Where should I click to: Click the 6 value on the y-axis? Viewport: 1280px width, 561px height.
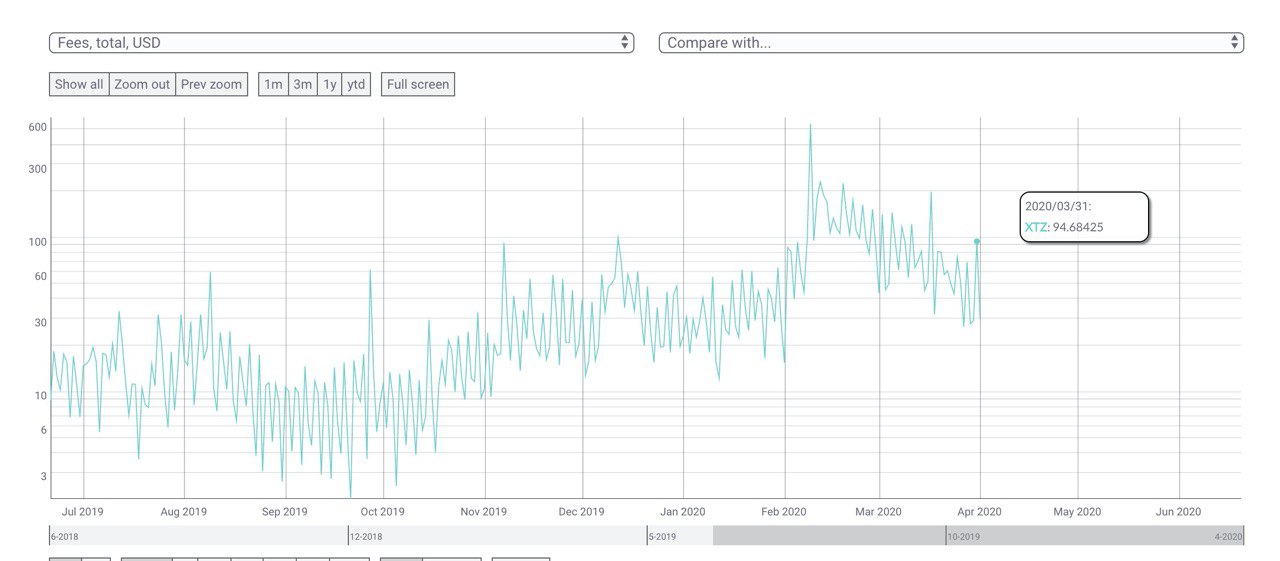(x=44, y=430)
